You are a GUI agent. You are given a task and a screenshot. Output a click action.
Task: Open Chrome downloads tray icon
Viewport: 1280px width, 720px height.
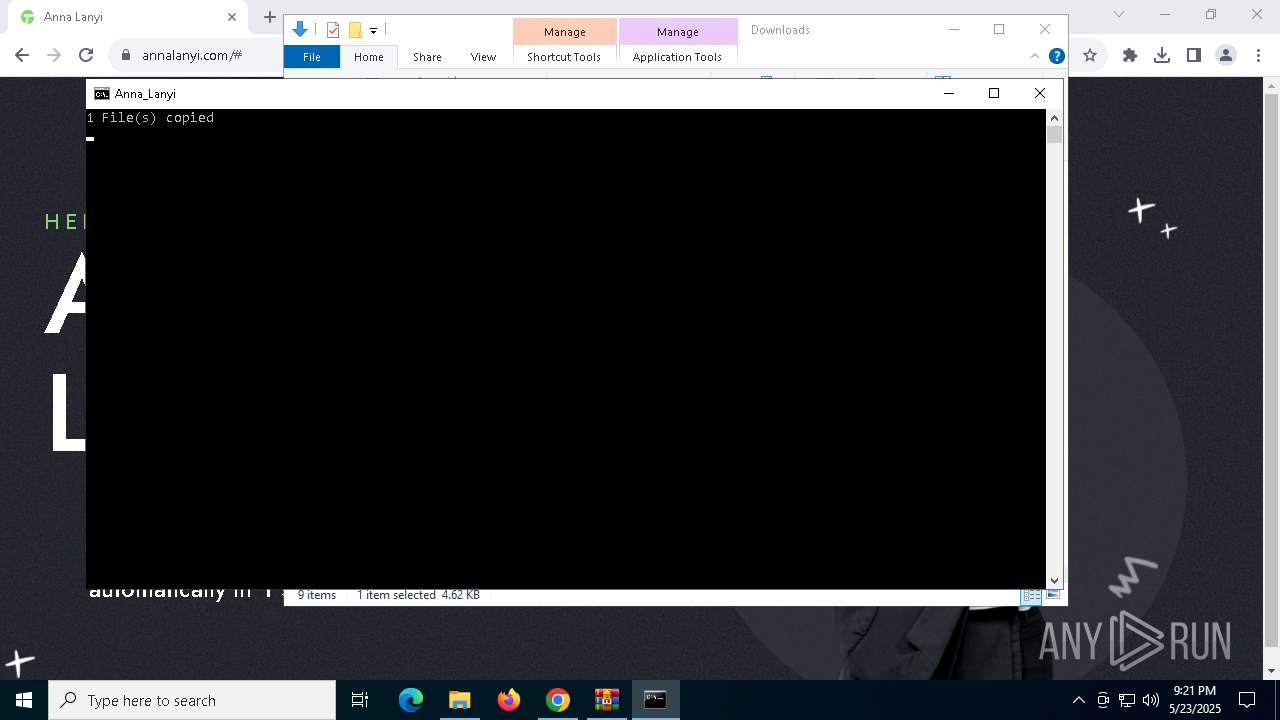coord(1162,56)
